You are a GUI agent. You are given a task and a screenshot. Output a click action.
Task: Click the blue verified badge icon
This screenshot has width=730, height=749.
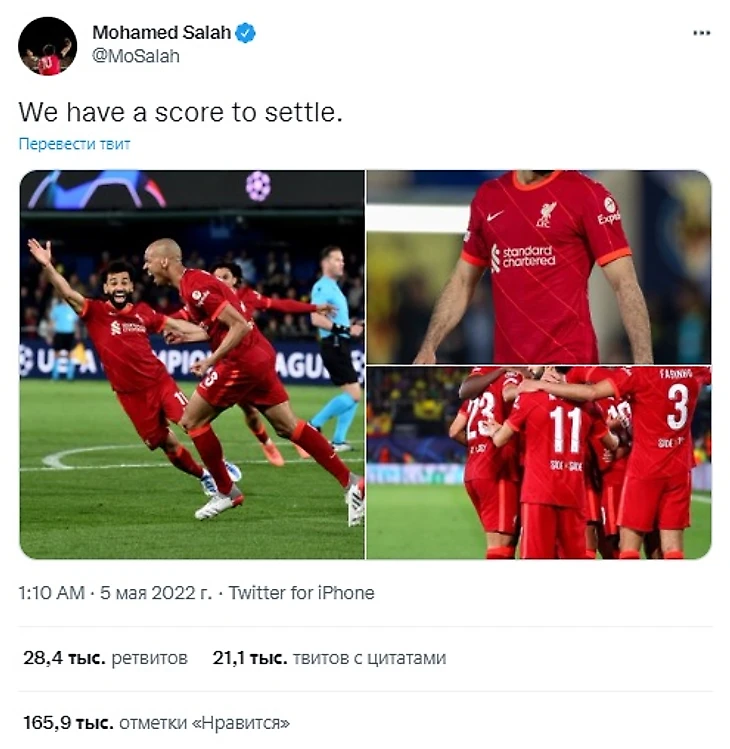(246, 33)
